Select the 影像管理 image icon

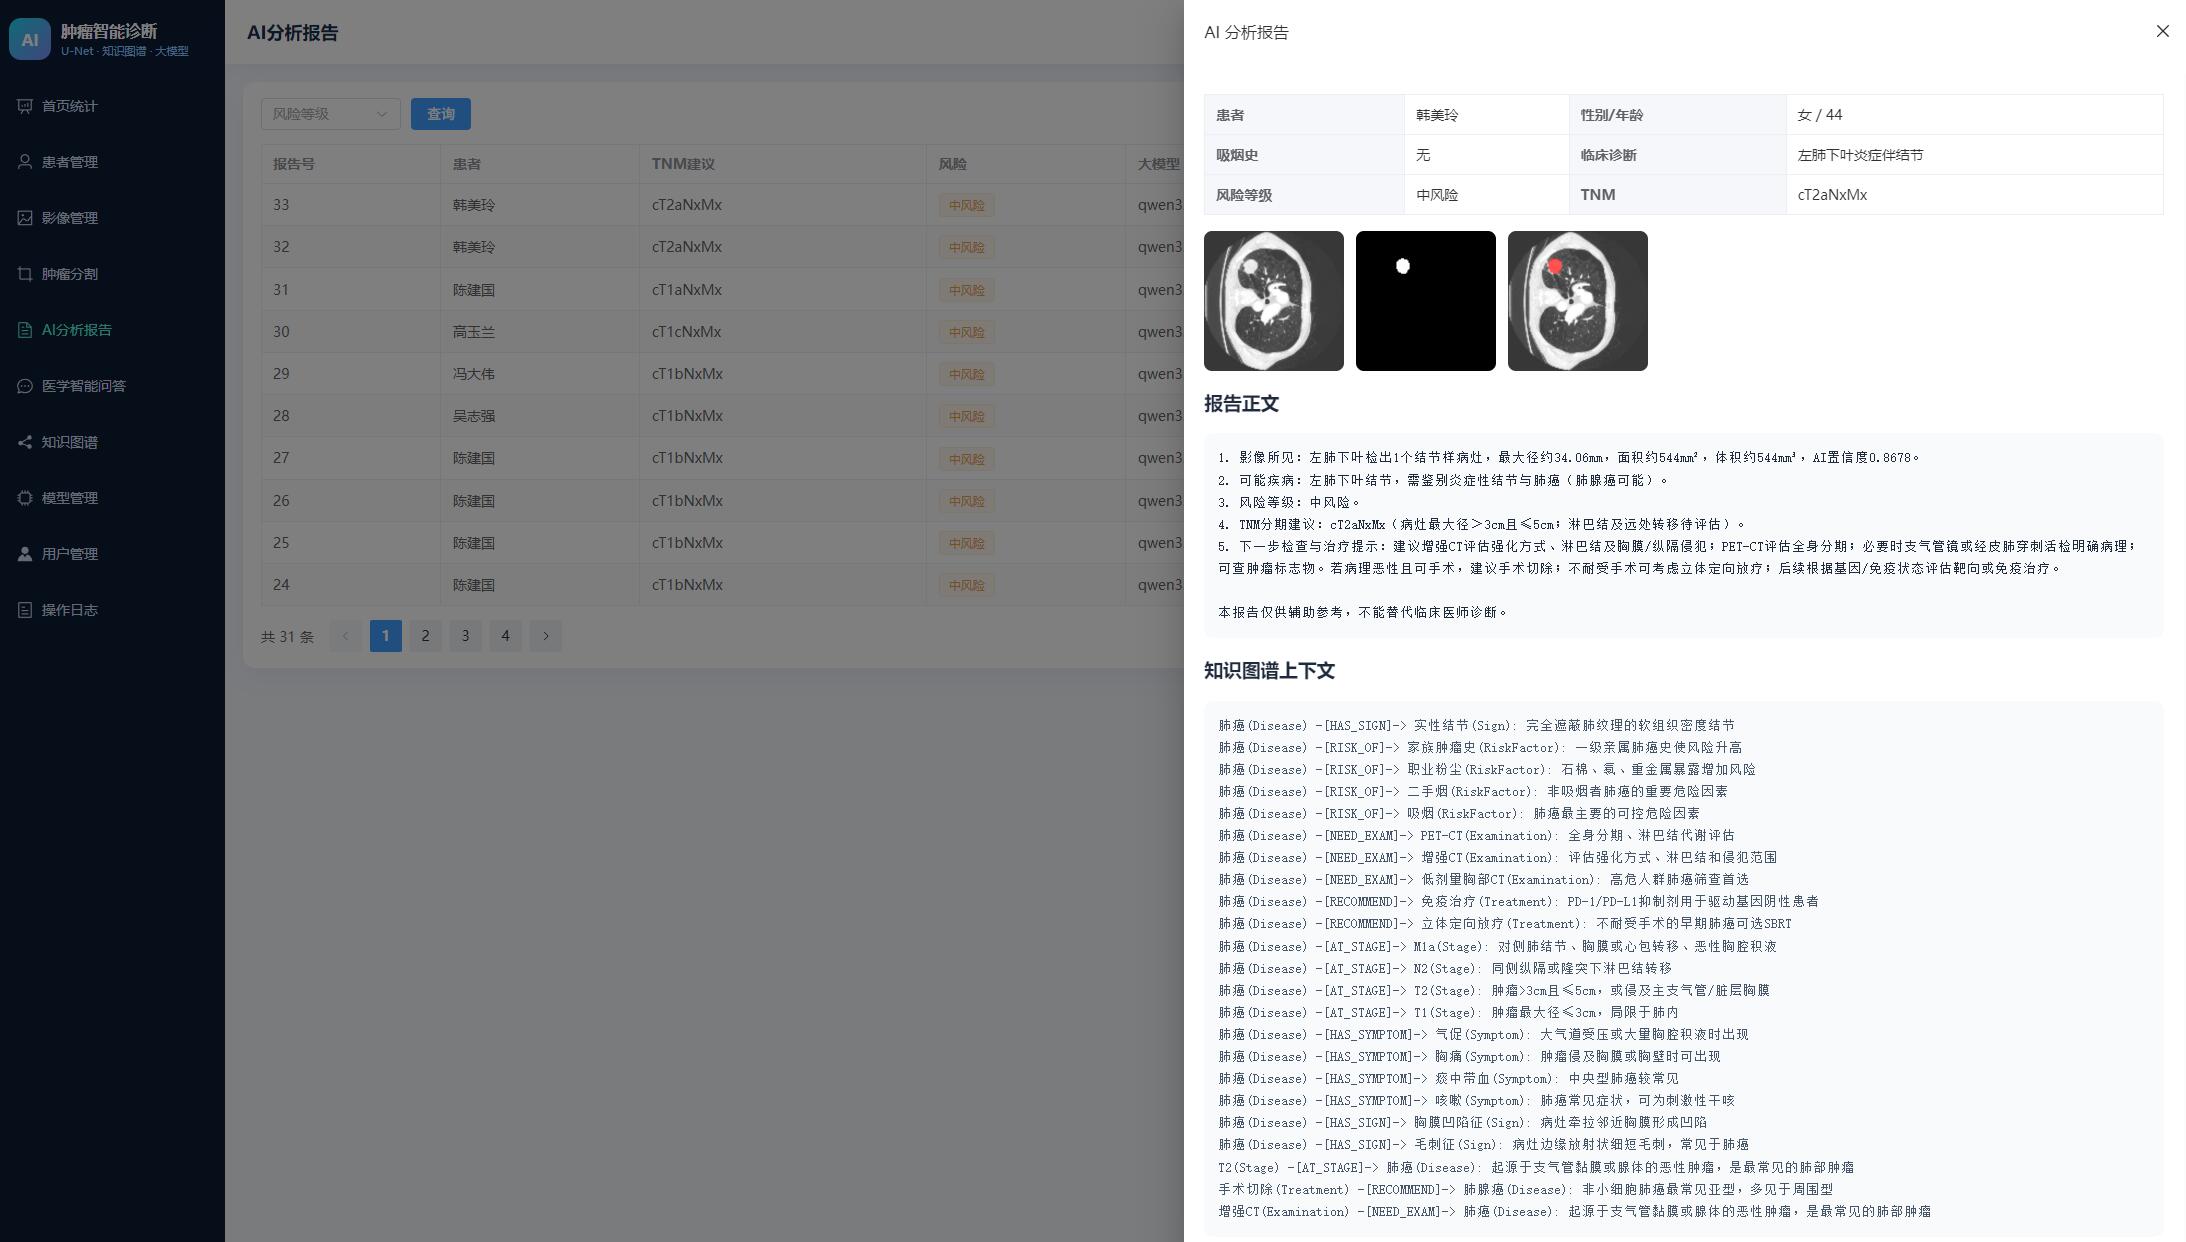tap(25, 218)
